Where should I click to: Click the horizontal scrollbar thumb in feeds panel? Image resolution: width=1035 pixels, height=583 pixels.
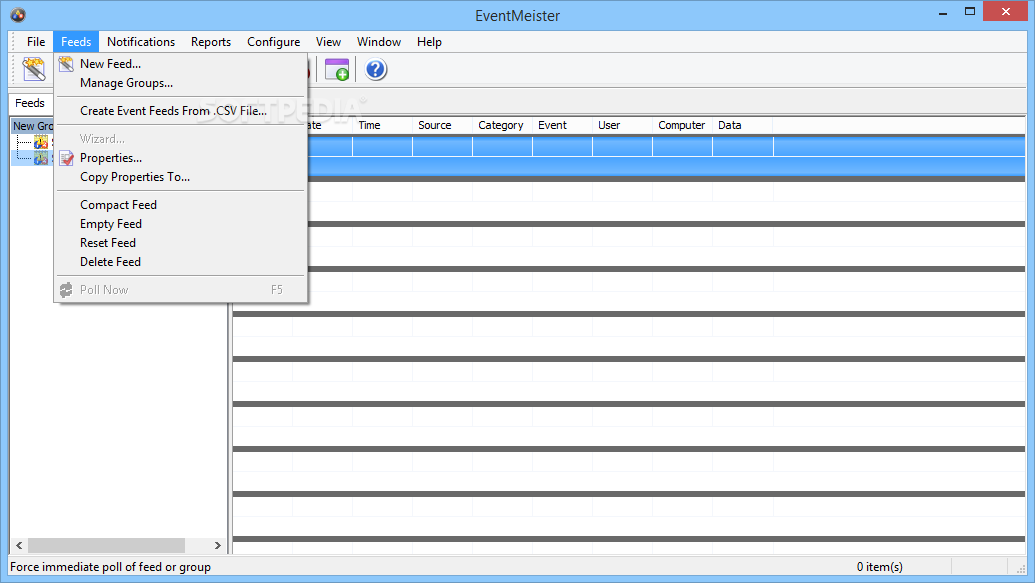point(106,545)
